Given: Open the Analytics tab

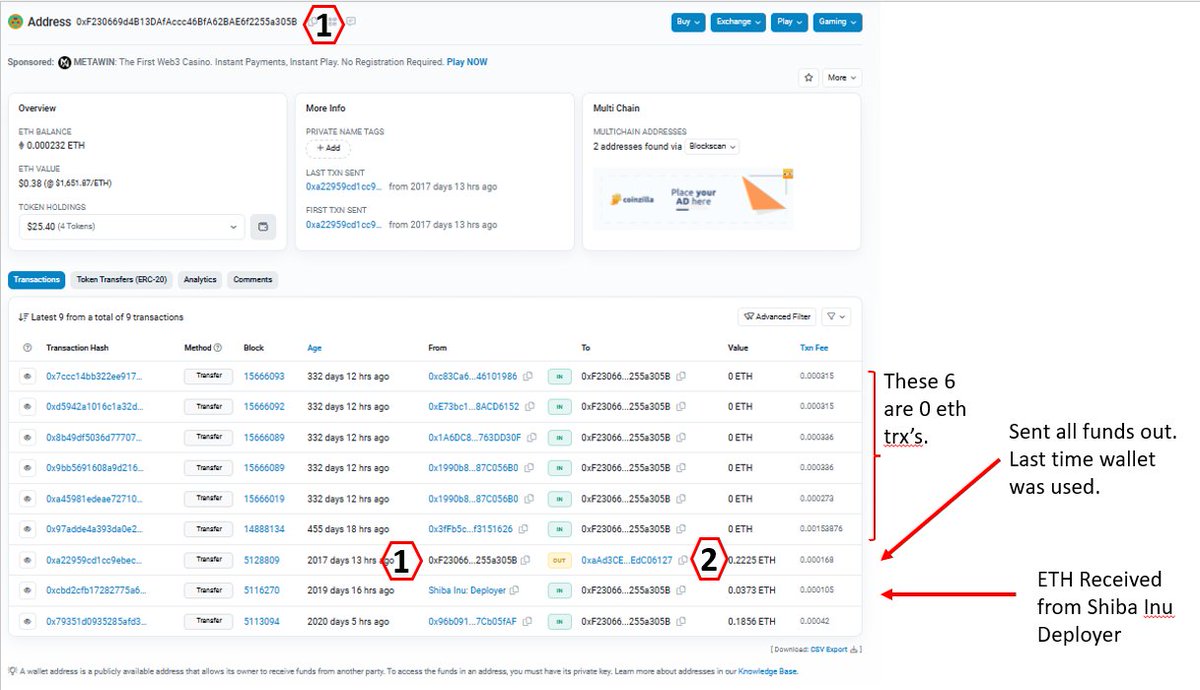Looking at the screenshot, I should (200, 280).
